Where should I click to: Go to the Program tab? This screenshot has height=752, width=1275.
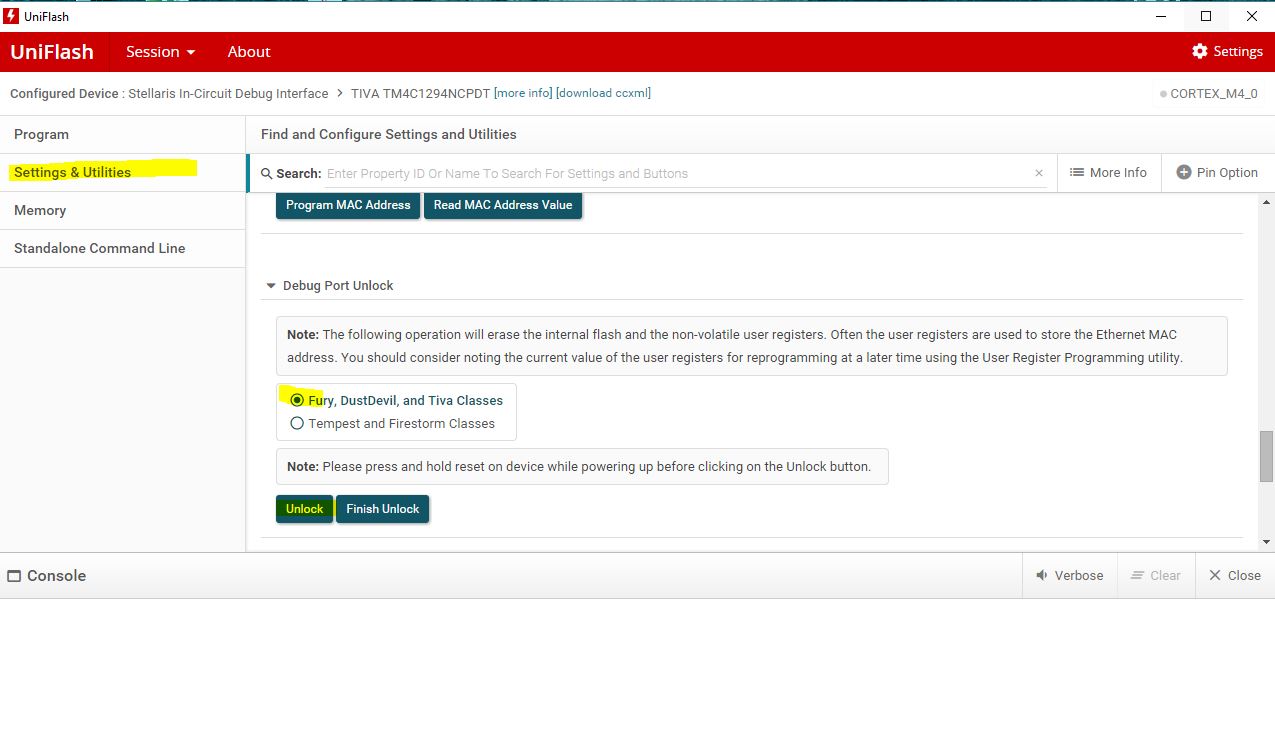[x=123, y=134]
